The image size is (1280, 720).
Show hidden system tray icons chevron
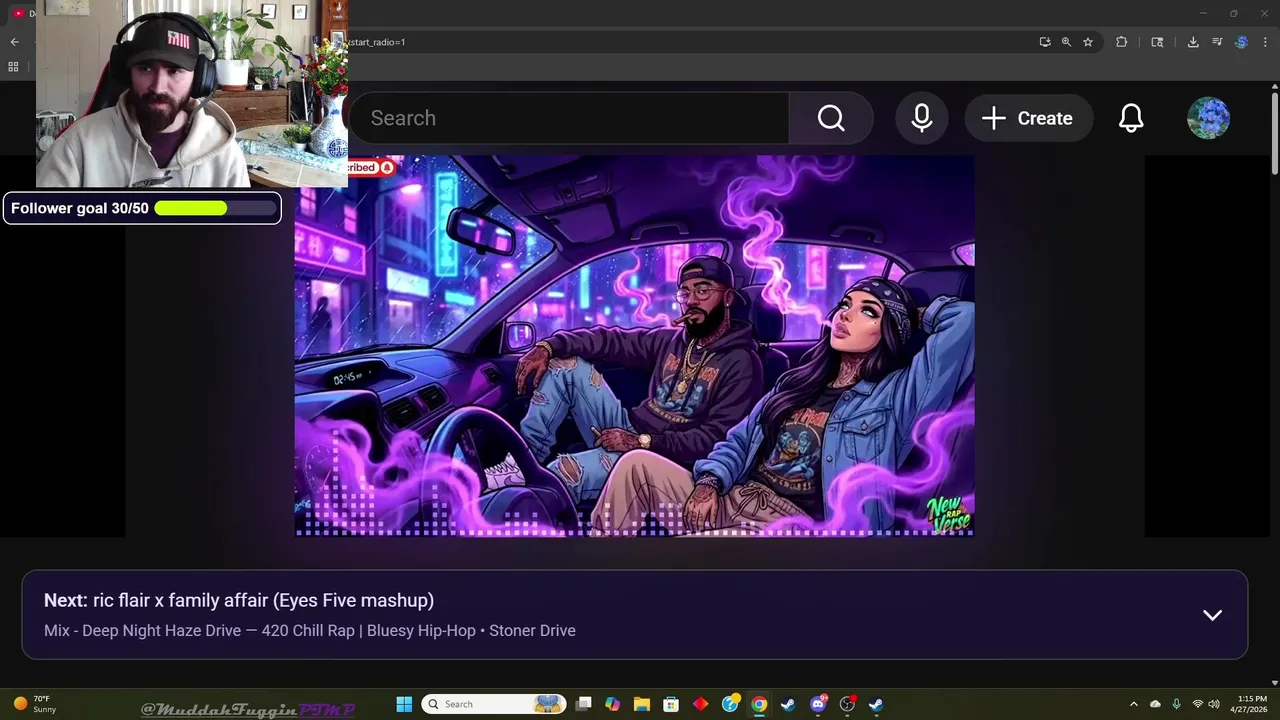pyautogui.click(x=1133, y=704)
